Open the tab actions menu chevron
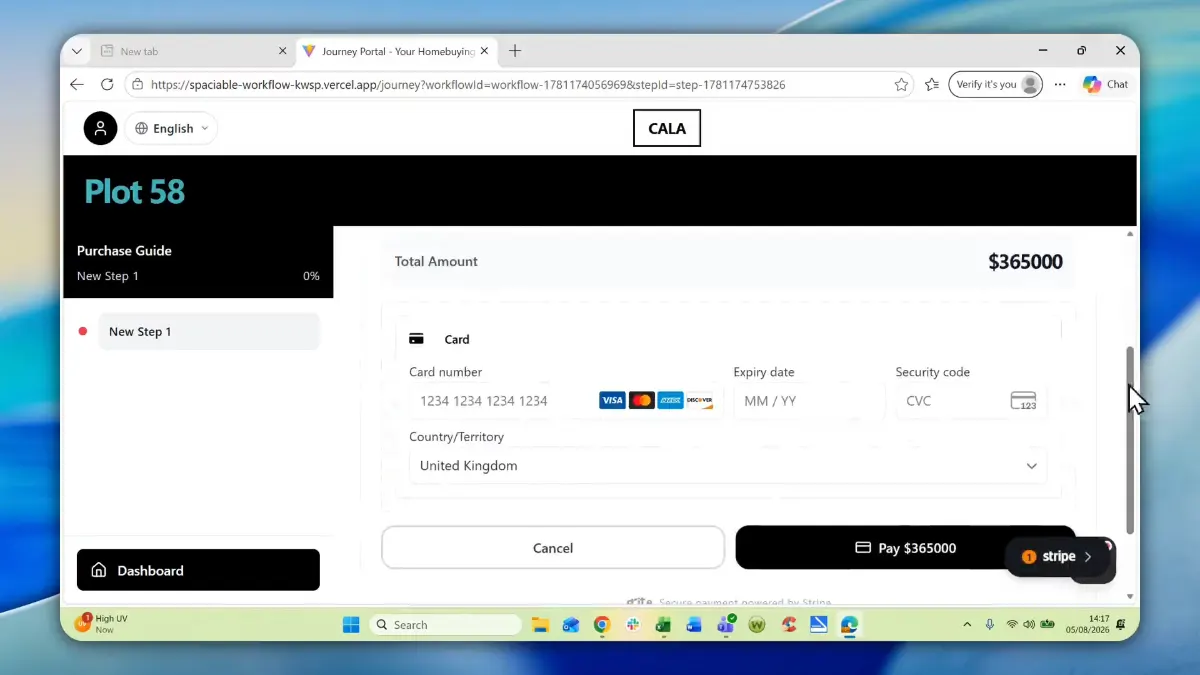Screen dimensions: 1200x675 tap(77, 51)
